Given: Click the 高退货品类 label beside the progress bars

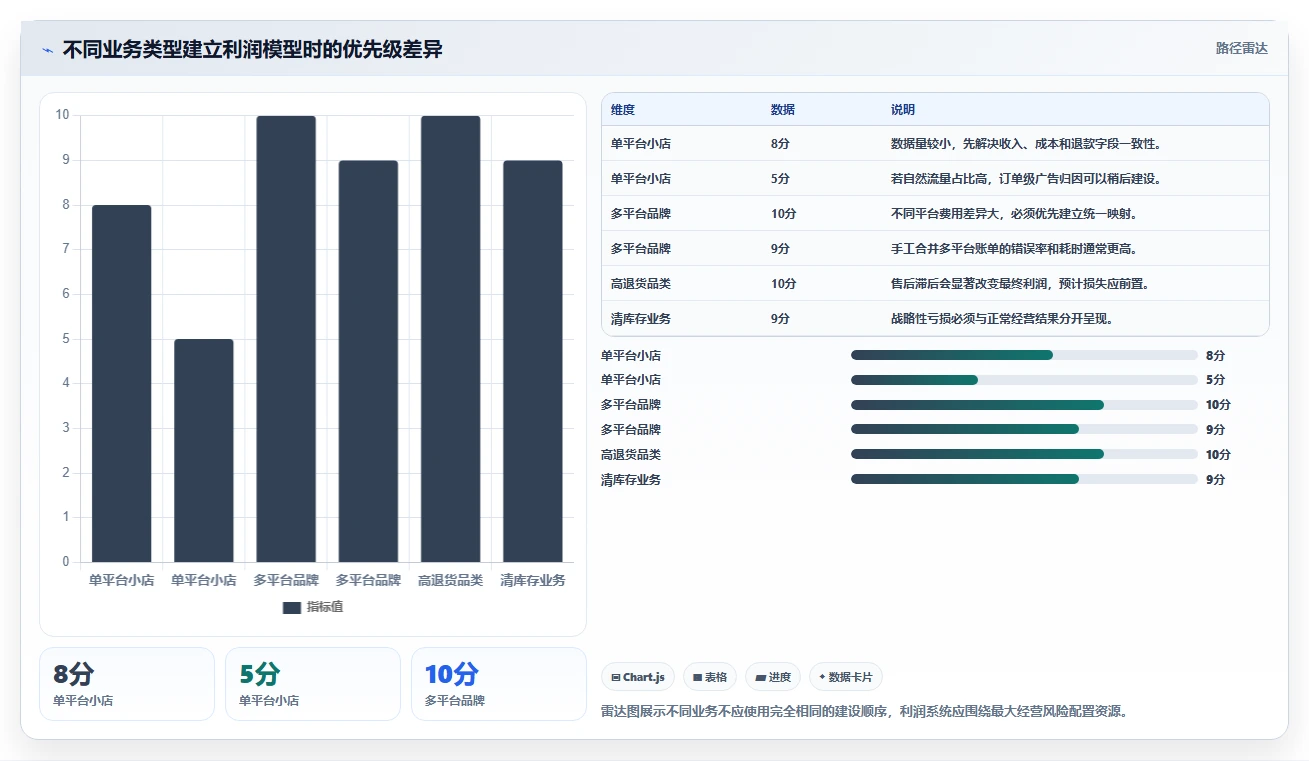Looking at the screenshot, I should tap(631, 454).
